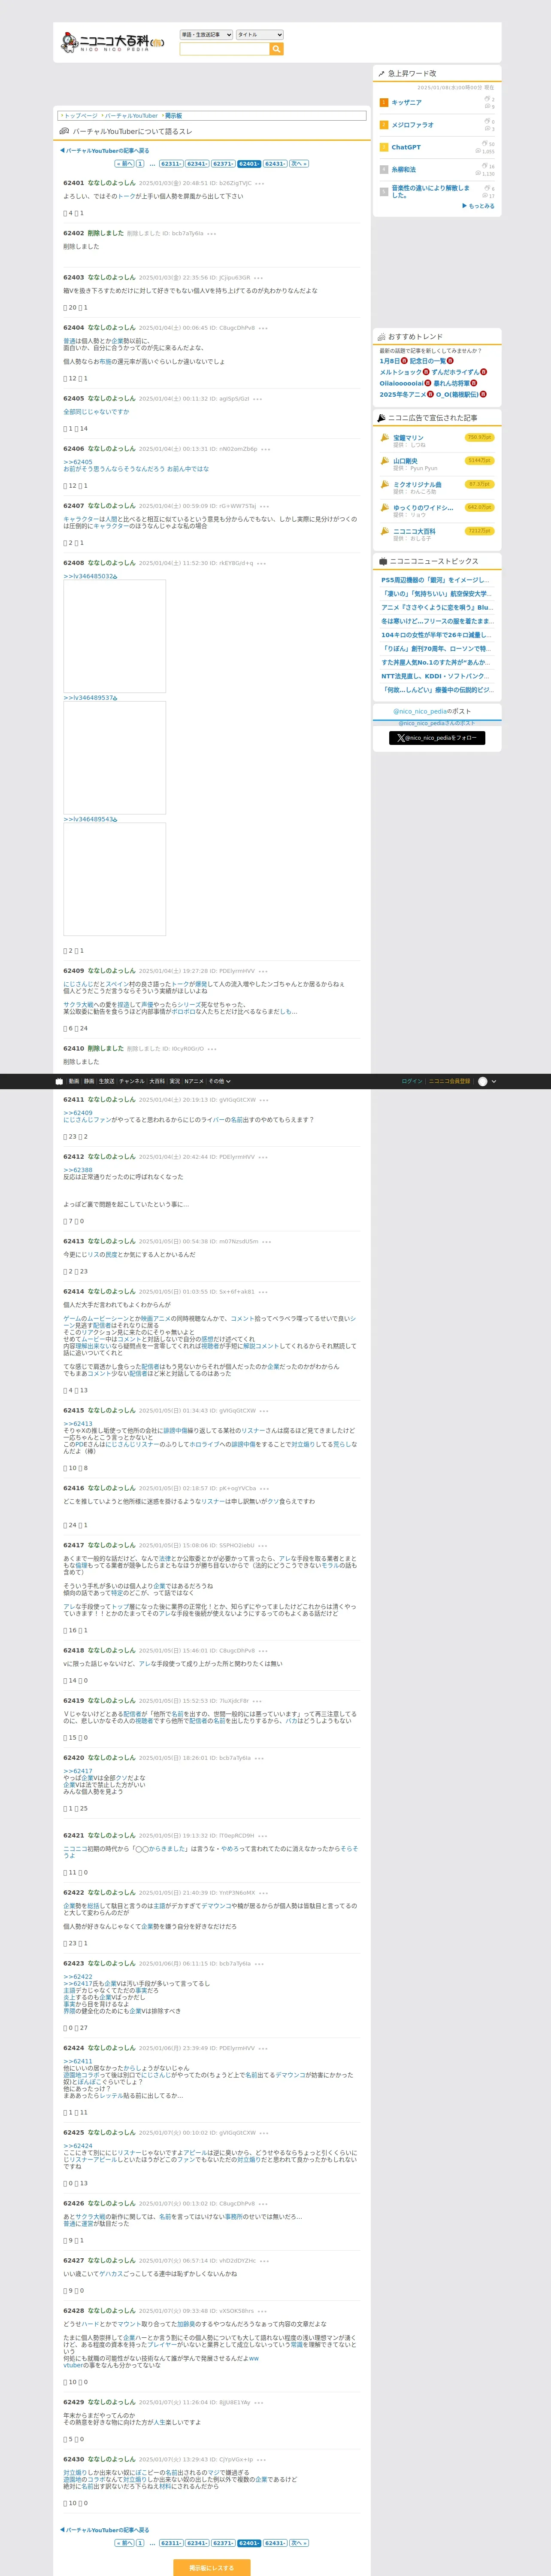This screenshot has width=551, height=2576.
Task: Click the TV icon in the black Niconico bar
Action: [59, 1081]
